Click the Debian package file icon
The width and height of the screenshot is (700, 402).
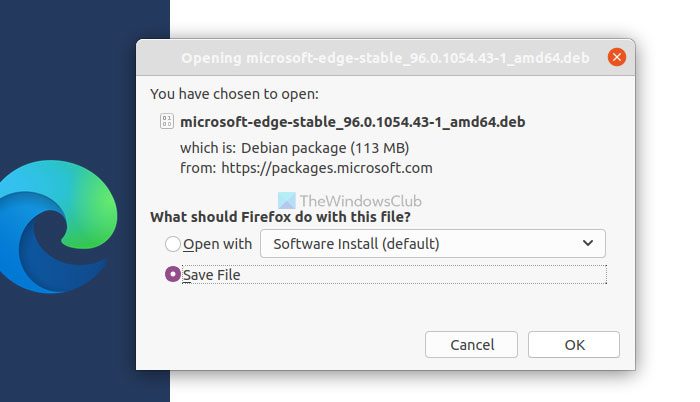[165, 121]
